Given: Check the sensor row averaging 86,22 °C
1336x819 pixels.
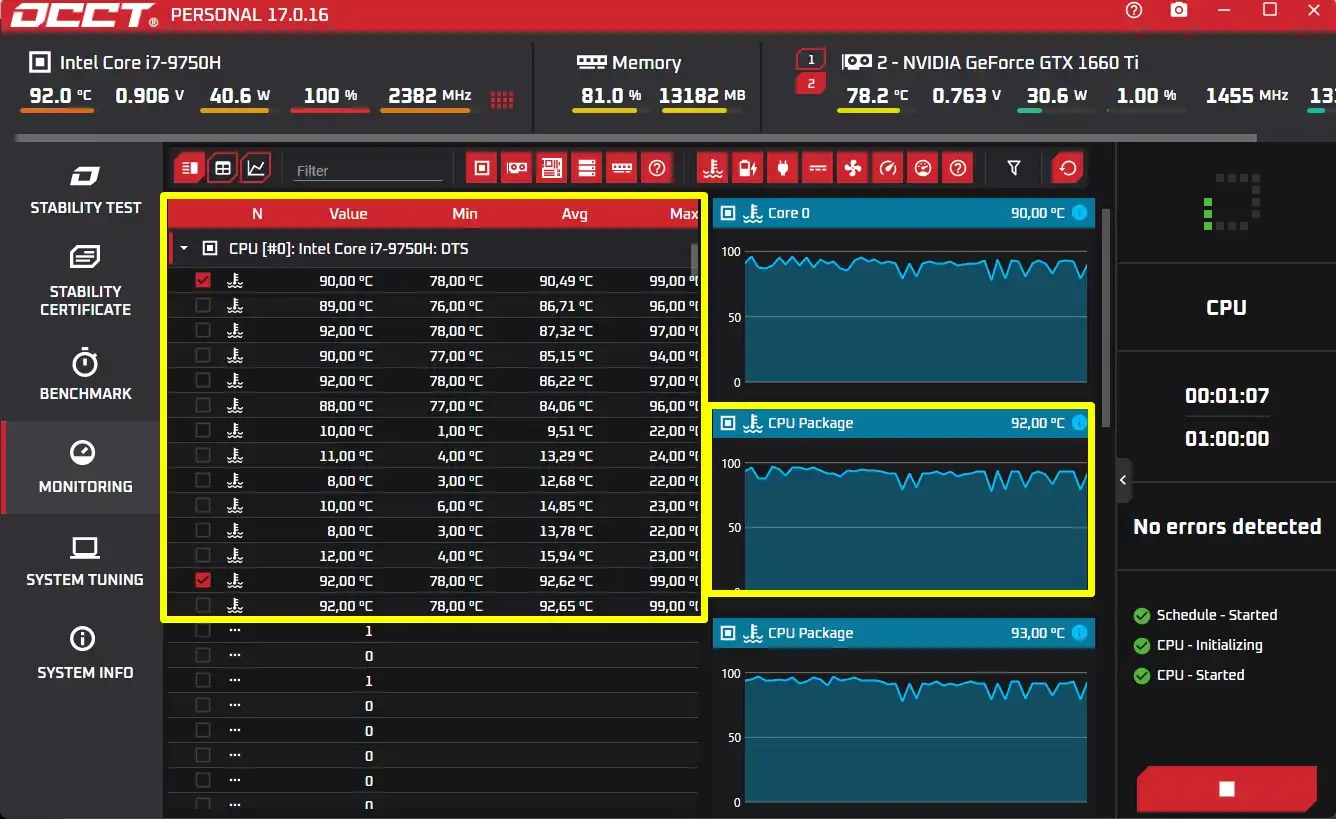Looking at the screenshot, I should 203,380.
